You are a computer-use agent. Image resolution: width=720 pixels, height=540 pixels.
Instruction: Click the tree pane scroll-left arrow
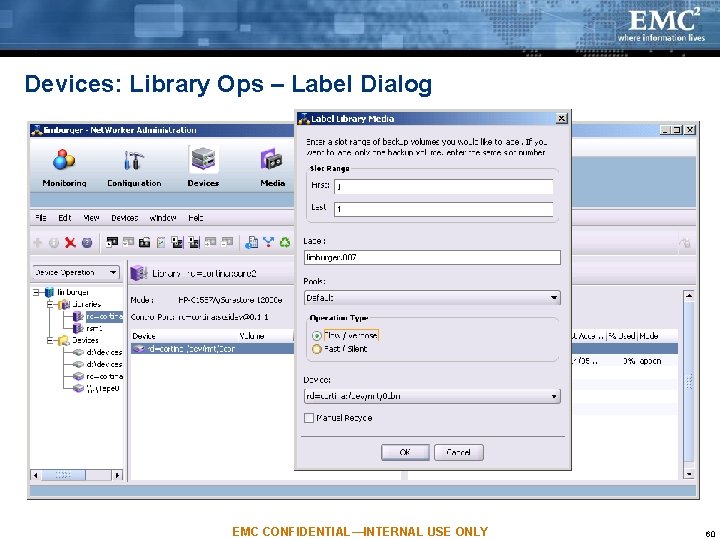tap(36, 475)
